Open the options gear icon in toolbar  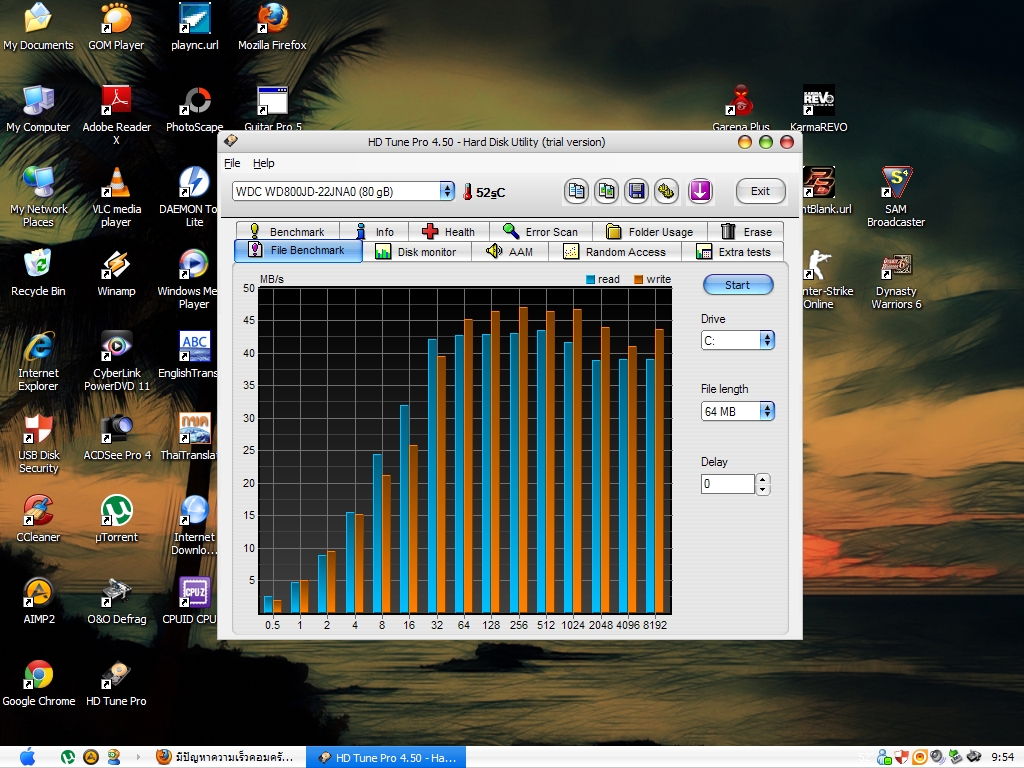tap(666, 191)
